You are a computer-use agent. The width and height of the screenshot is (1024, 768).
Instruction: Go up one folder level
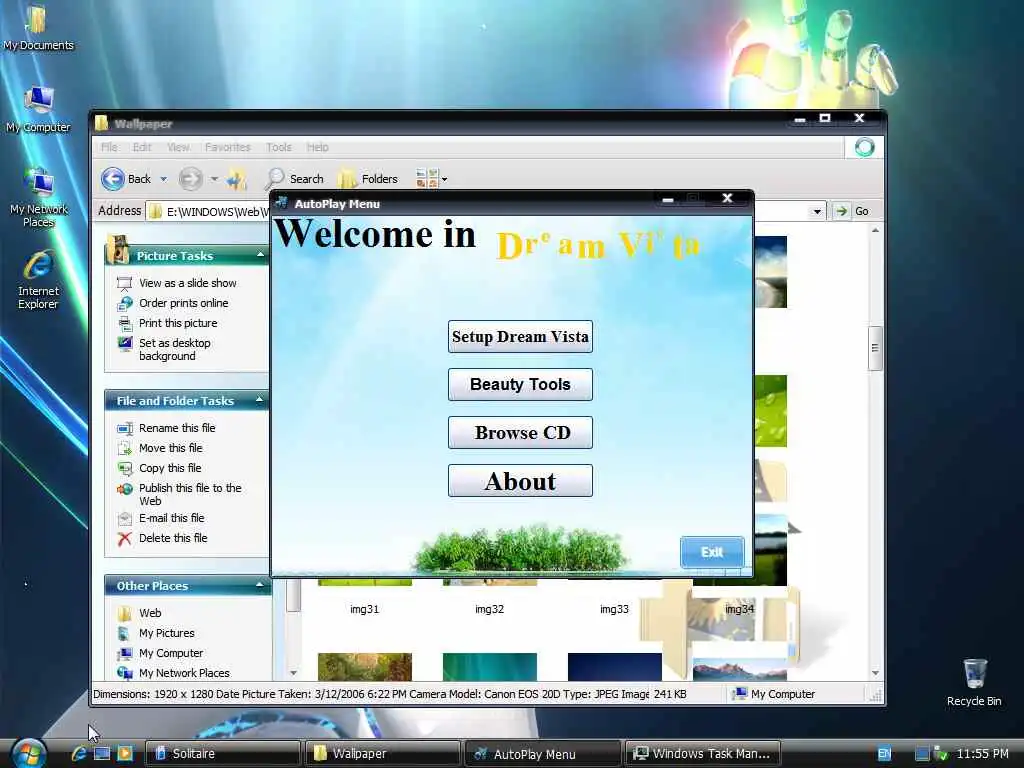click(x=237, y=178)
